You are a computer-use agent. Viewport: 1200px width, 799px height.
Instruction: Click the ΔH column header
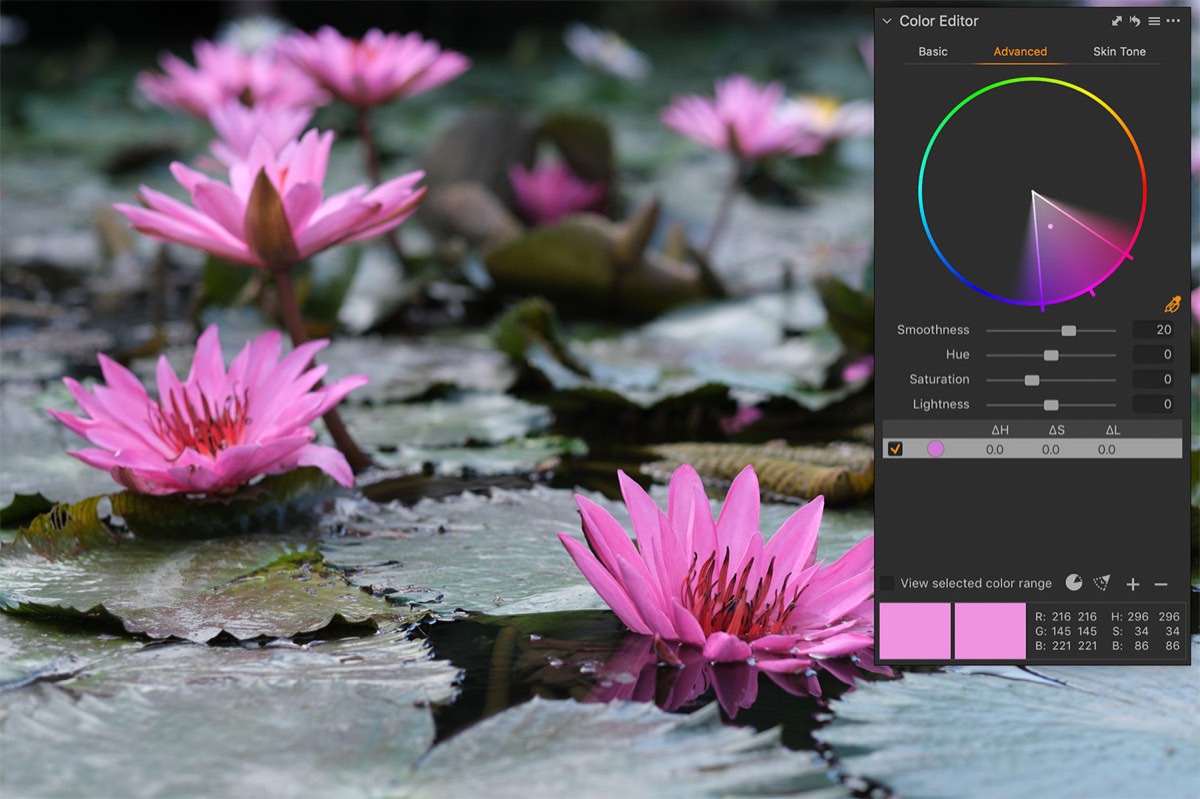pyautogui.click(x=1001, y=429)
